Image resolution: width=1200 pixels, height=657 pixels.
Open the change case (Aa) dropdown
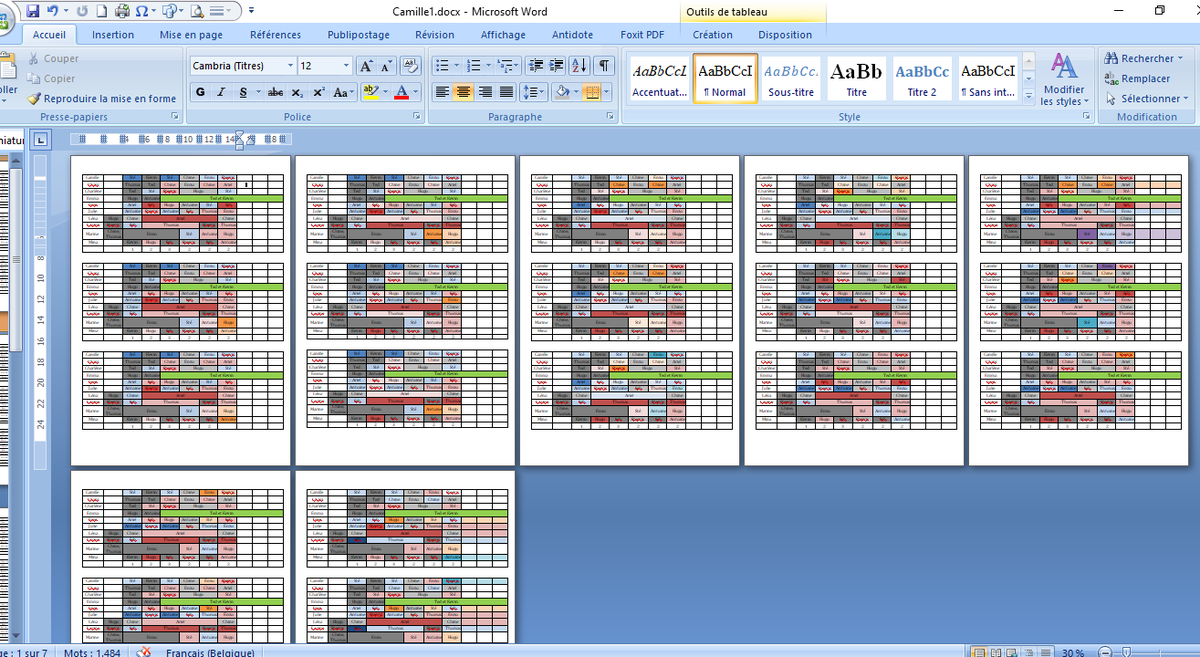click(x=344, y=92)
